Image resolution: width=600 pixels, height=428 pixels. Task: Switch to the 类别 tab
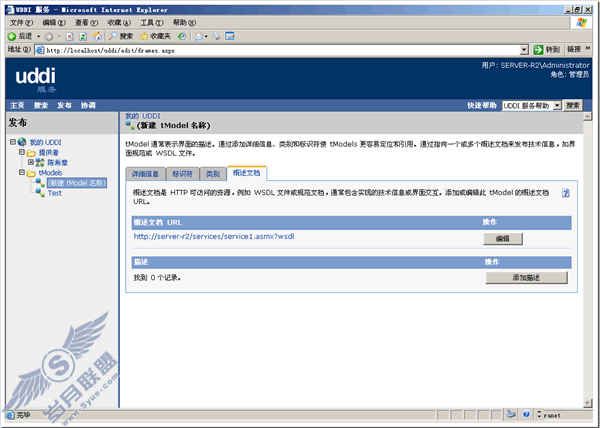(213, 174)
